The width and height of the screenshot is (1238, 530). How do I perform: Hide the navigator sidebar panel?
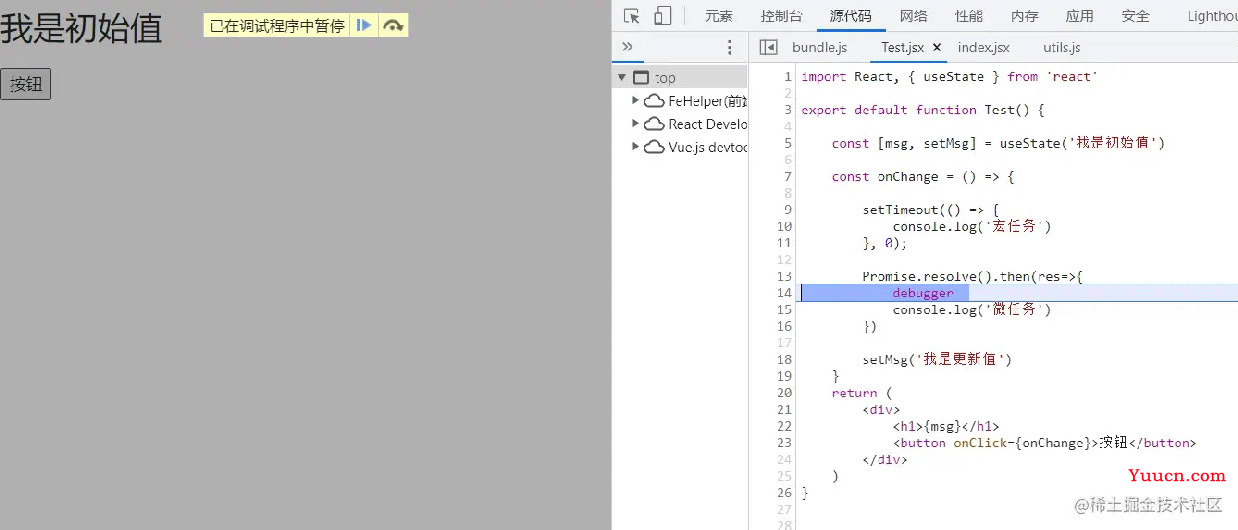point(768,47)
